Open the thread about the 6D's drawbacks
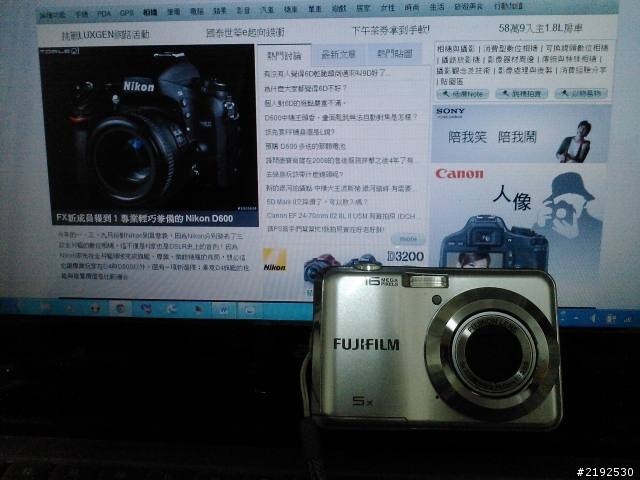 [x=305, y=103]
